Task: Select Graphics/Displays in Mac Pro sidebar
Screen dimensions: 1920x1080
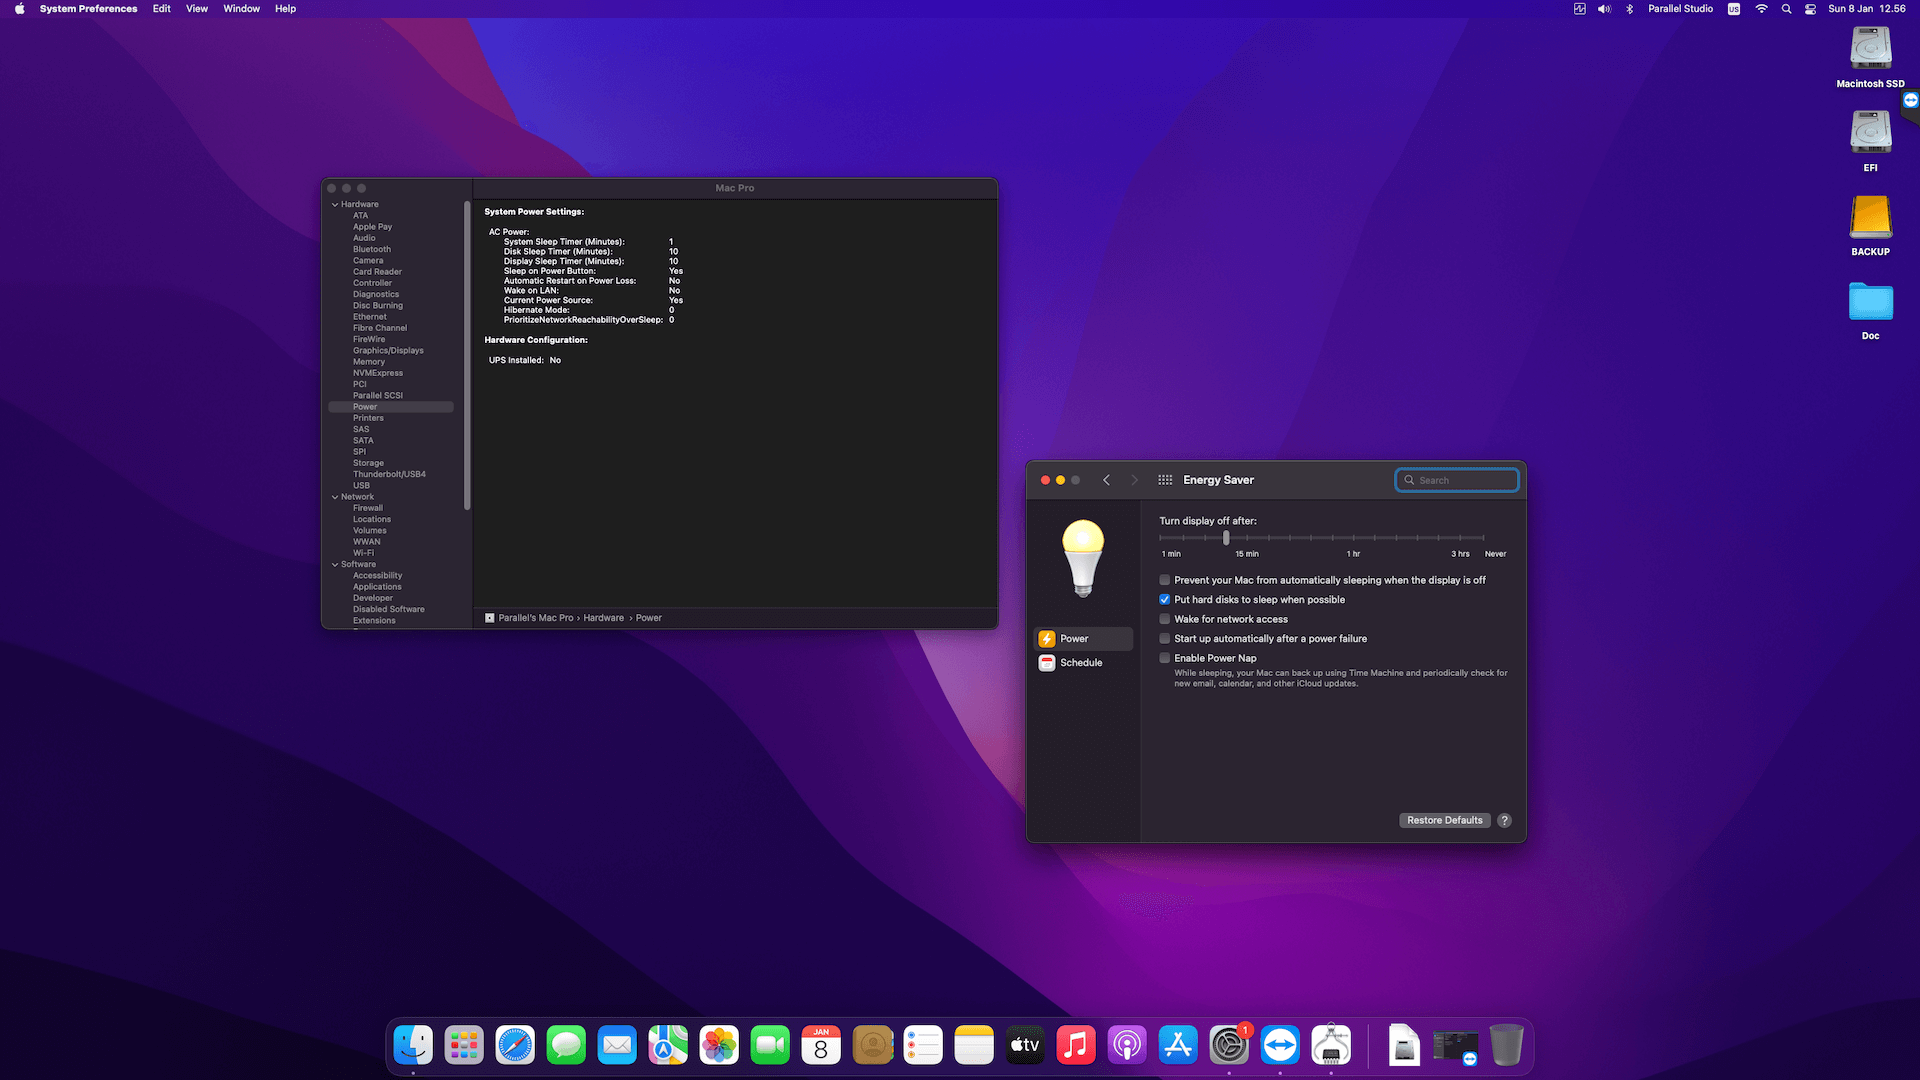Action: pyautogui.click(x=388, y=350)
